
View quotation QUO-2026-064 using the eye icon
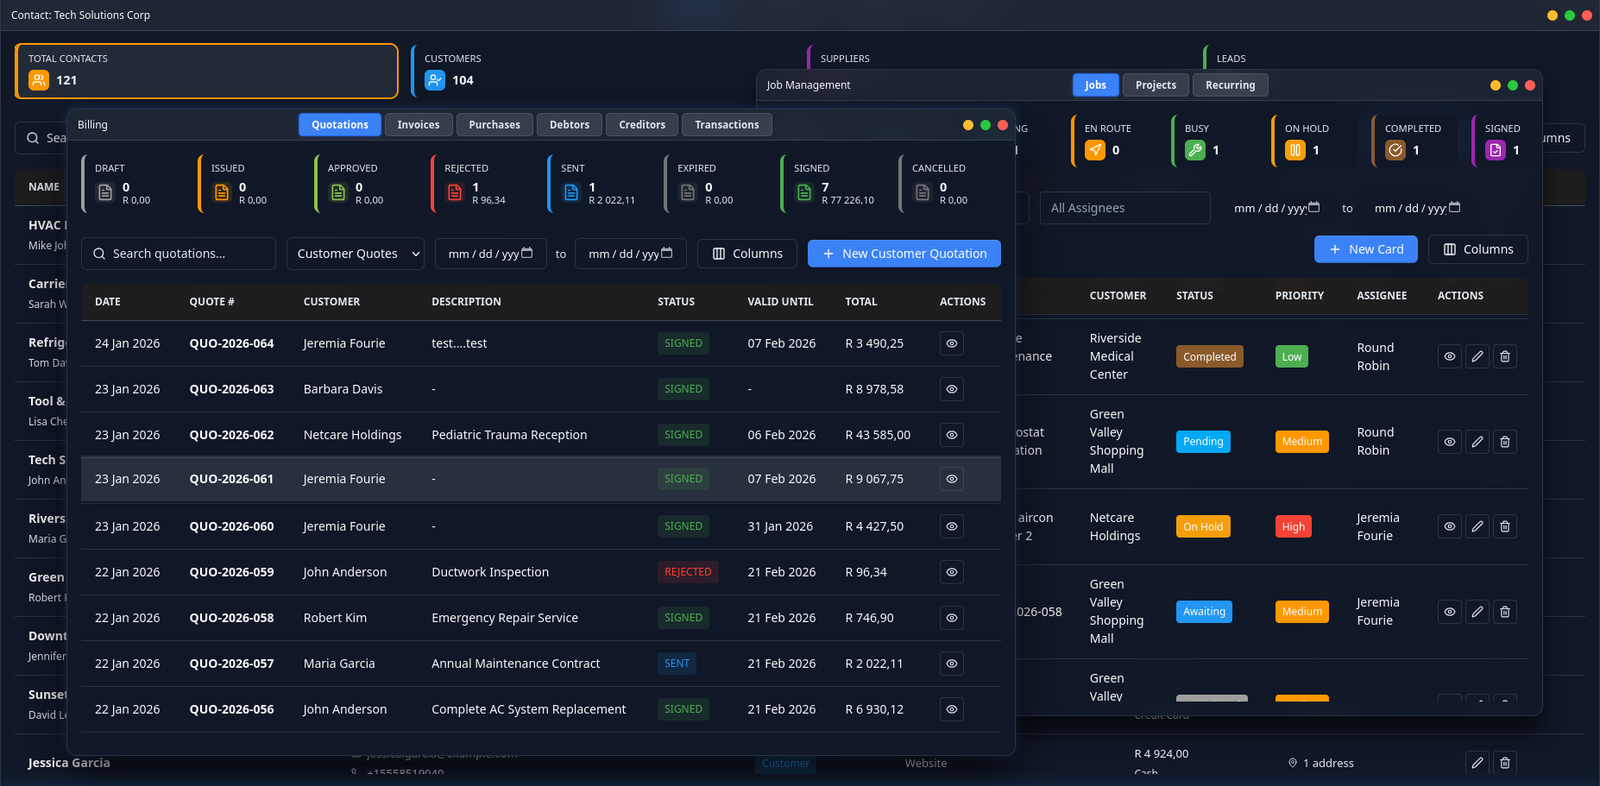952,344
